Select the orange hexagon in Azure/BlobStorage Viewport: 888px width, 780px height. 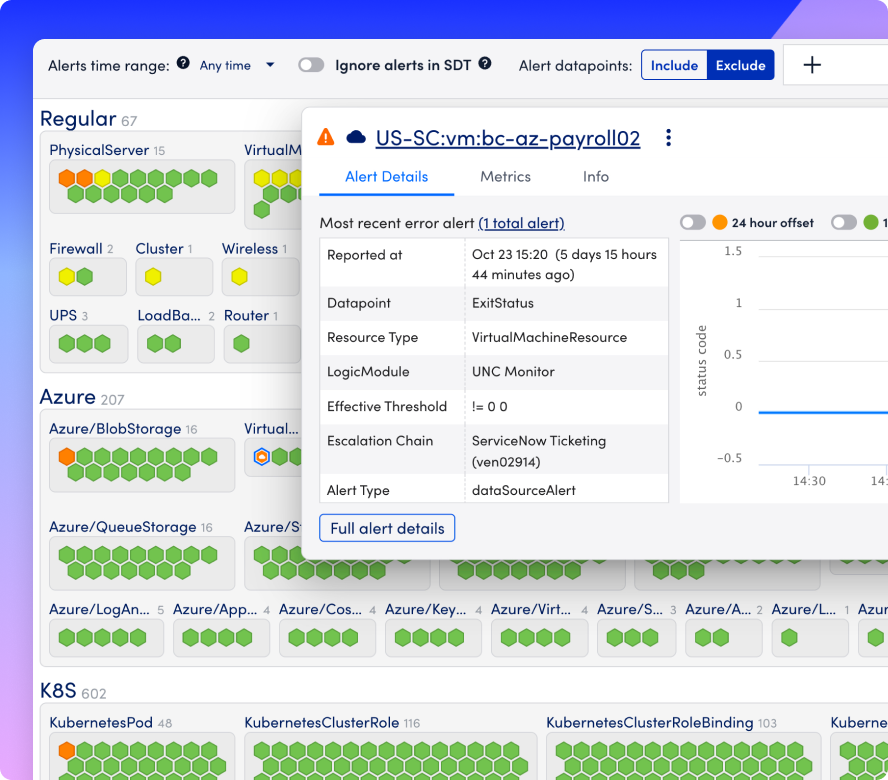67,457
